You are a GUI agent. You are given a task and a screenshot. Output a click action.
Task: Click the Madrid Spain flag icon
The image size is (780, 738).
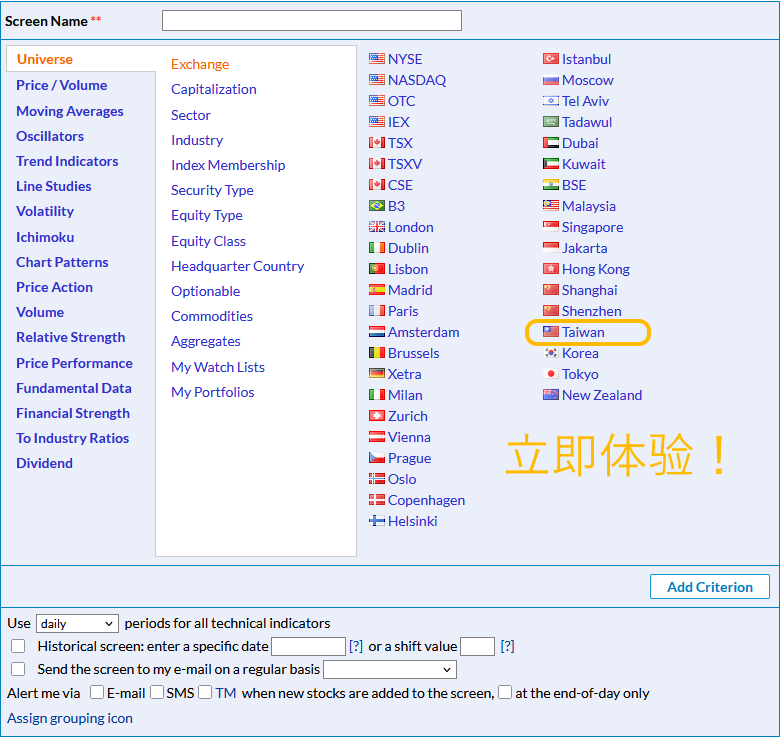coord(377,289)
